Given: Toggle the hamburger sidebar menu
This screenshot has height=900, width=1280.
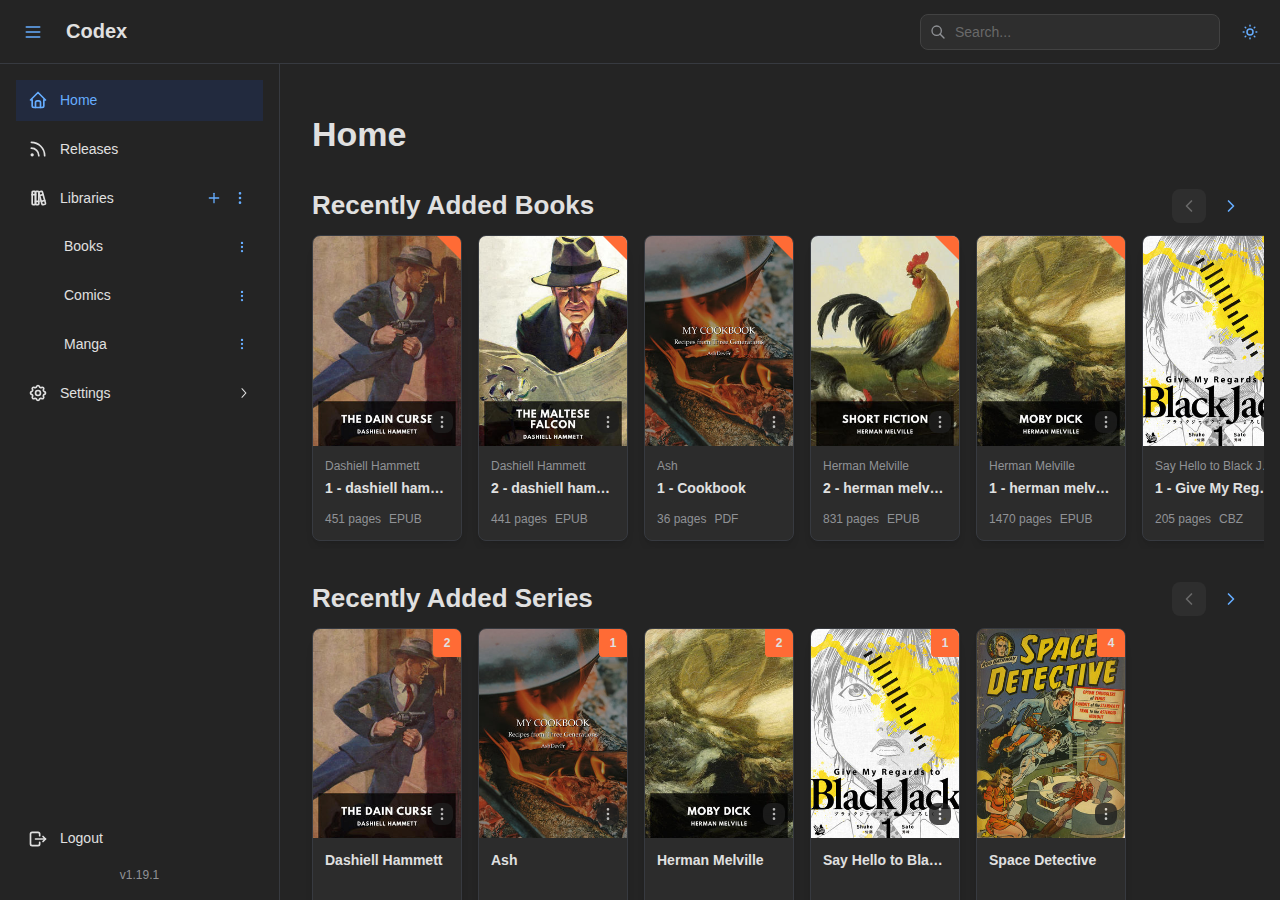Looking at the screenshot, I should pyautogui.click(x=33, y=32).
